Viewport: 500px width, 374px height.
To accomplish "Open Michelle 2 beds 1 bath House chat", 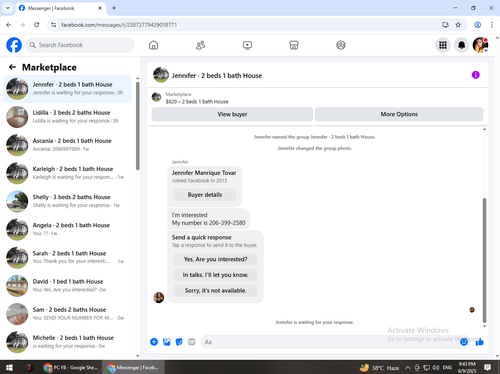I will pyautogui.click(x=67, y=342).
